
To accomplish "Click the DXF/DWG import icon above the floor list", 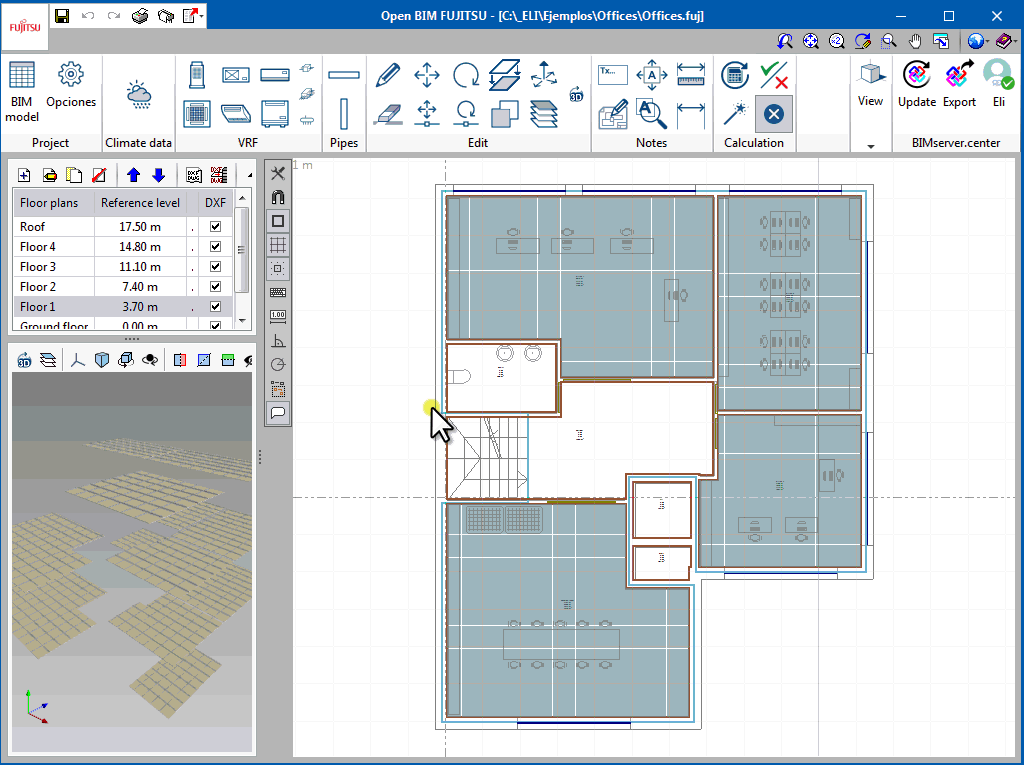I will (194, 175).
